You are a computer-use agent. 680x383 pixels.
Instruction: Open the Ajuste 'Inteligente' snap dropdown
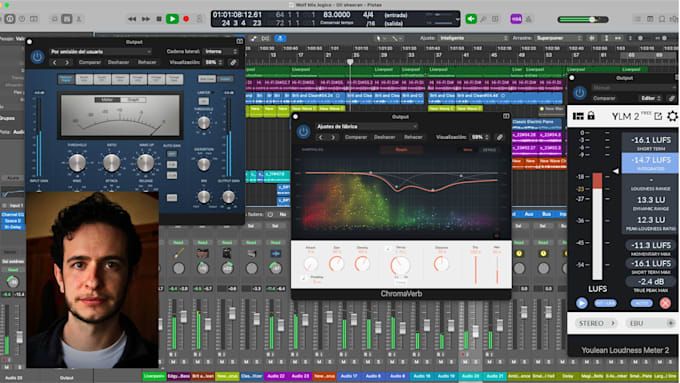473,38
